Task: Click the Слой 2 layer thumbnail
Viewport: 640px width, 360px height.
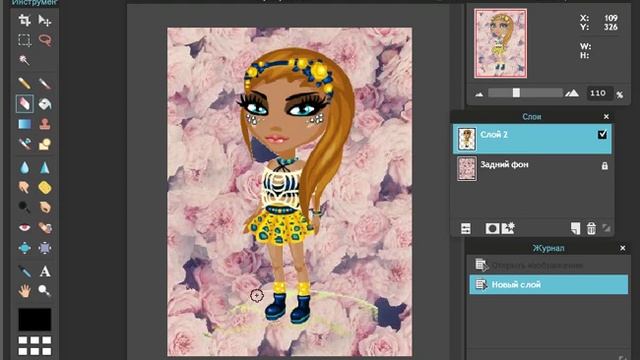Action: point(467,139)
